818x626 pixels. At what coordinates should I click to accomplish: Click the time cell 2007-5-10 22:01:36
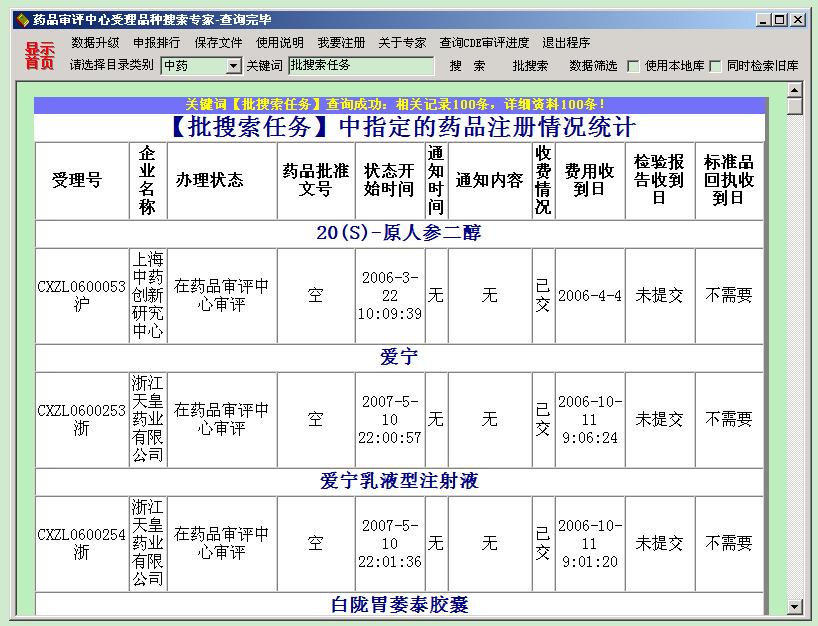tap(390, 543)
